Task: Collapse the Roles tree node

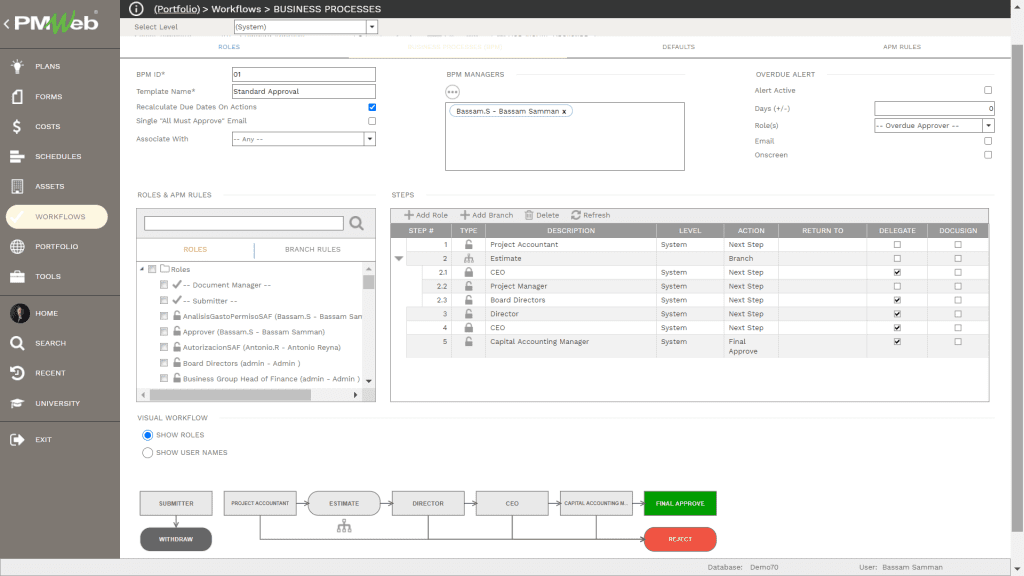Action: click(x=142, y=269)
